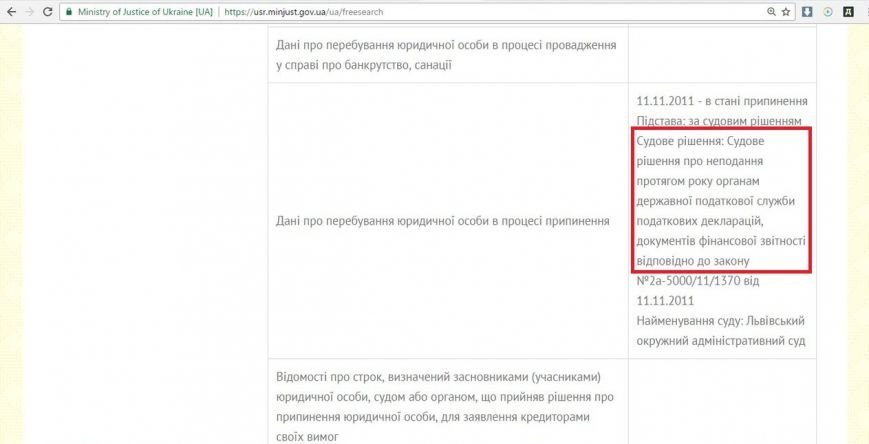The height and width of the screenshot is (444, 869).
Task: Go back to the previous page
Action: coord(12,12)
